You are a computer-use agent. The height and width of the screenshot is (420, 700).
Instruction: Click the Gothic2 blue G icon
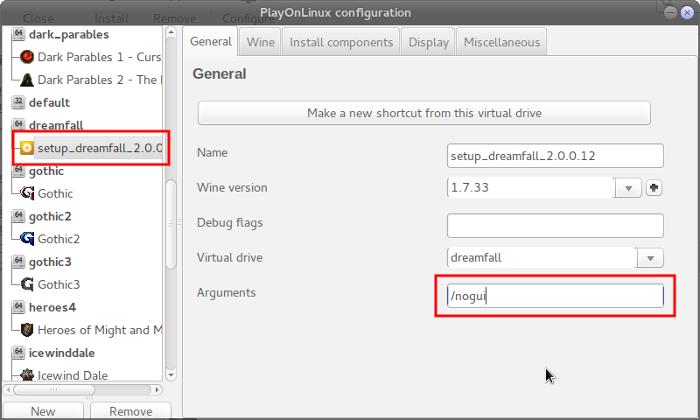27,238
